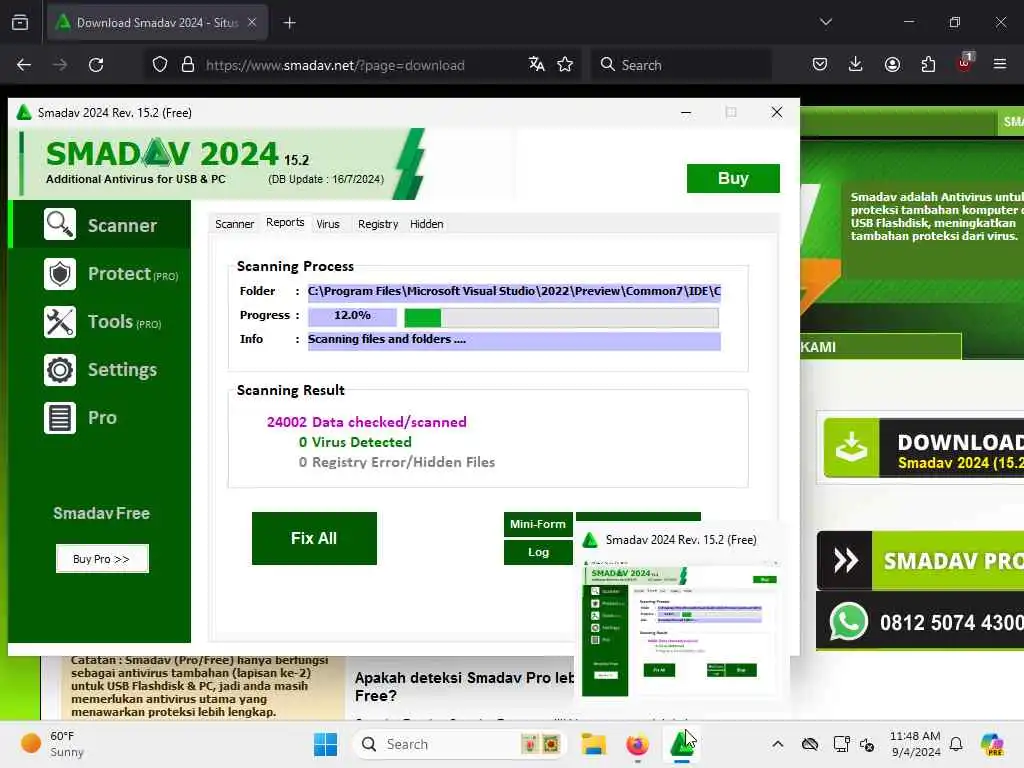Viewport: 1024px width, 768px height.
Task: Click the SMADAV PRO web banner
Action: (920, 560)
